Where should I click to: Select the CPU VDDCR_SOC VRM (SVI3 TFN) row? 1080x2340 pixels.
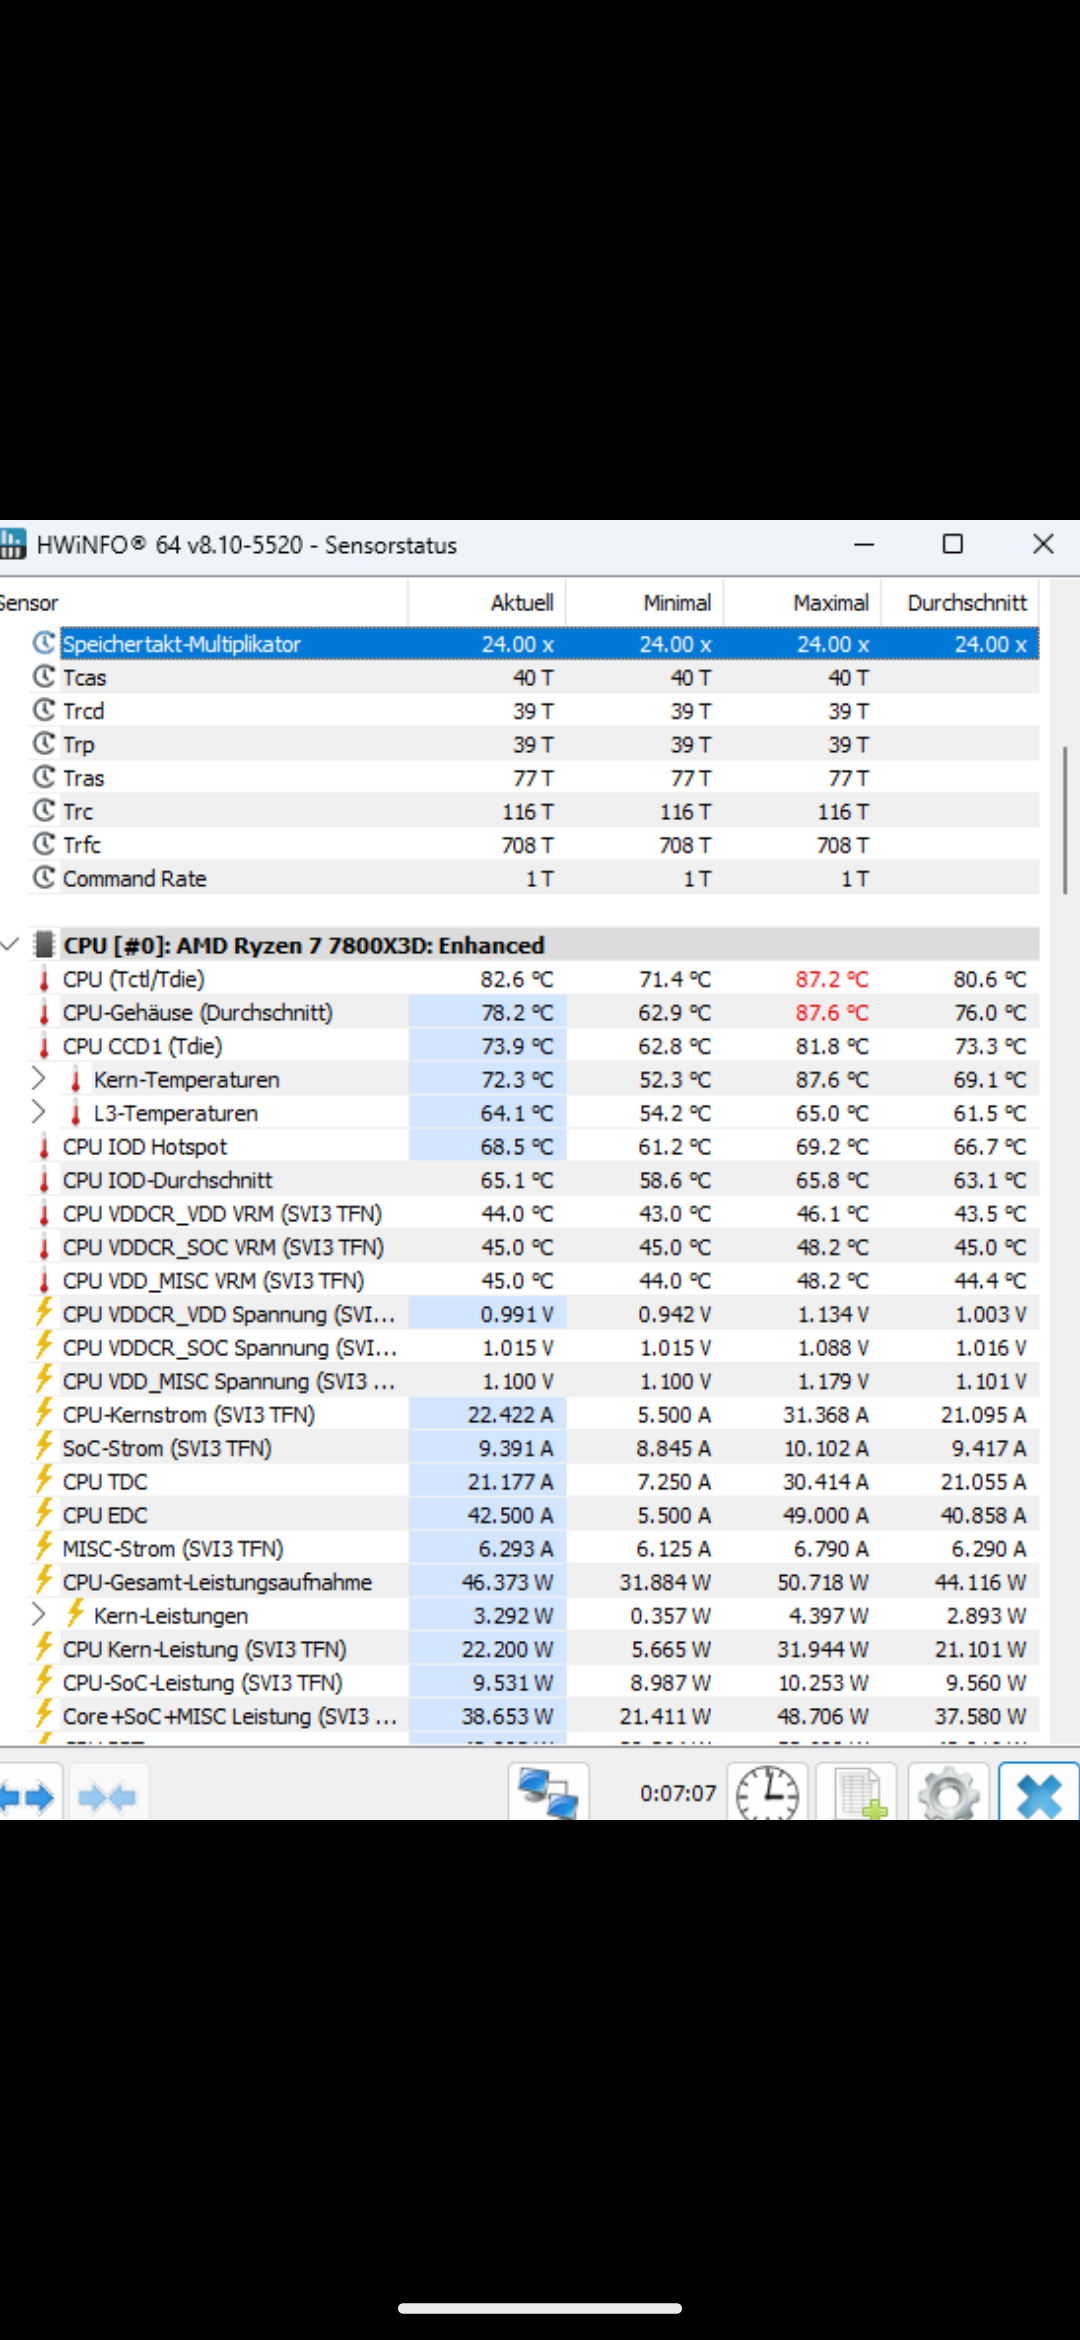coord(534,1247)
